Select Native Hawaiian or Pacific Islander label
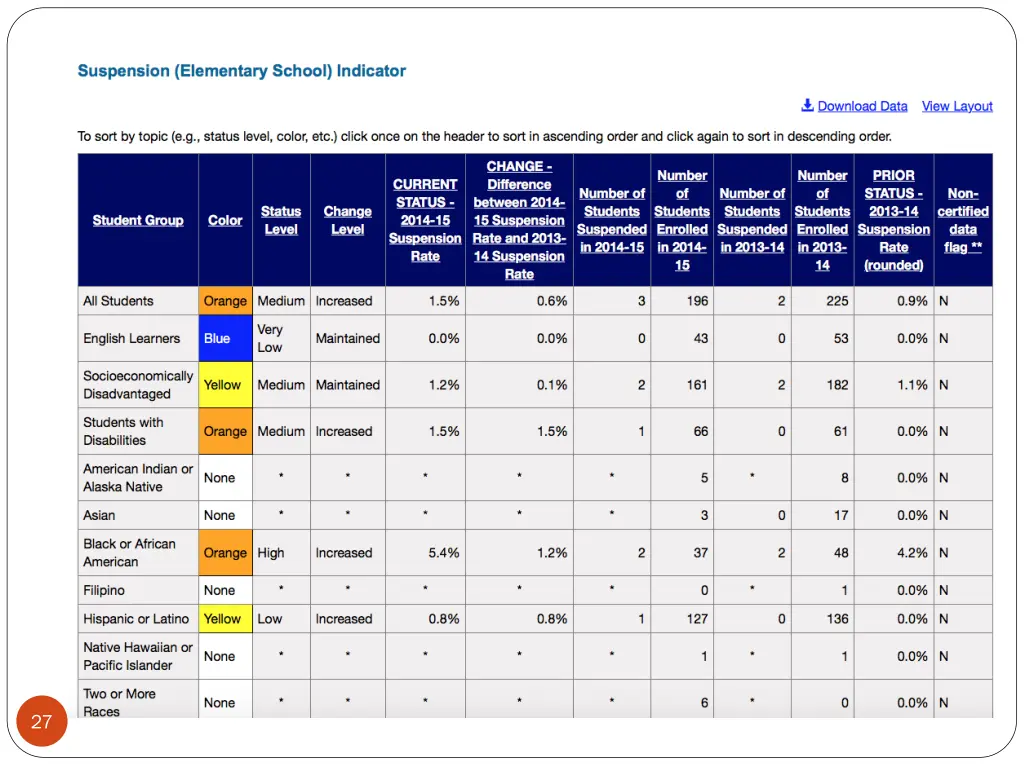The width and height of the screenshot is (1024, 768). pyautogui.click(x=138, y=656)
